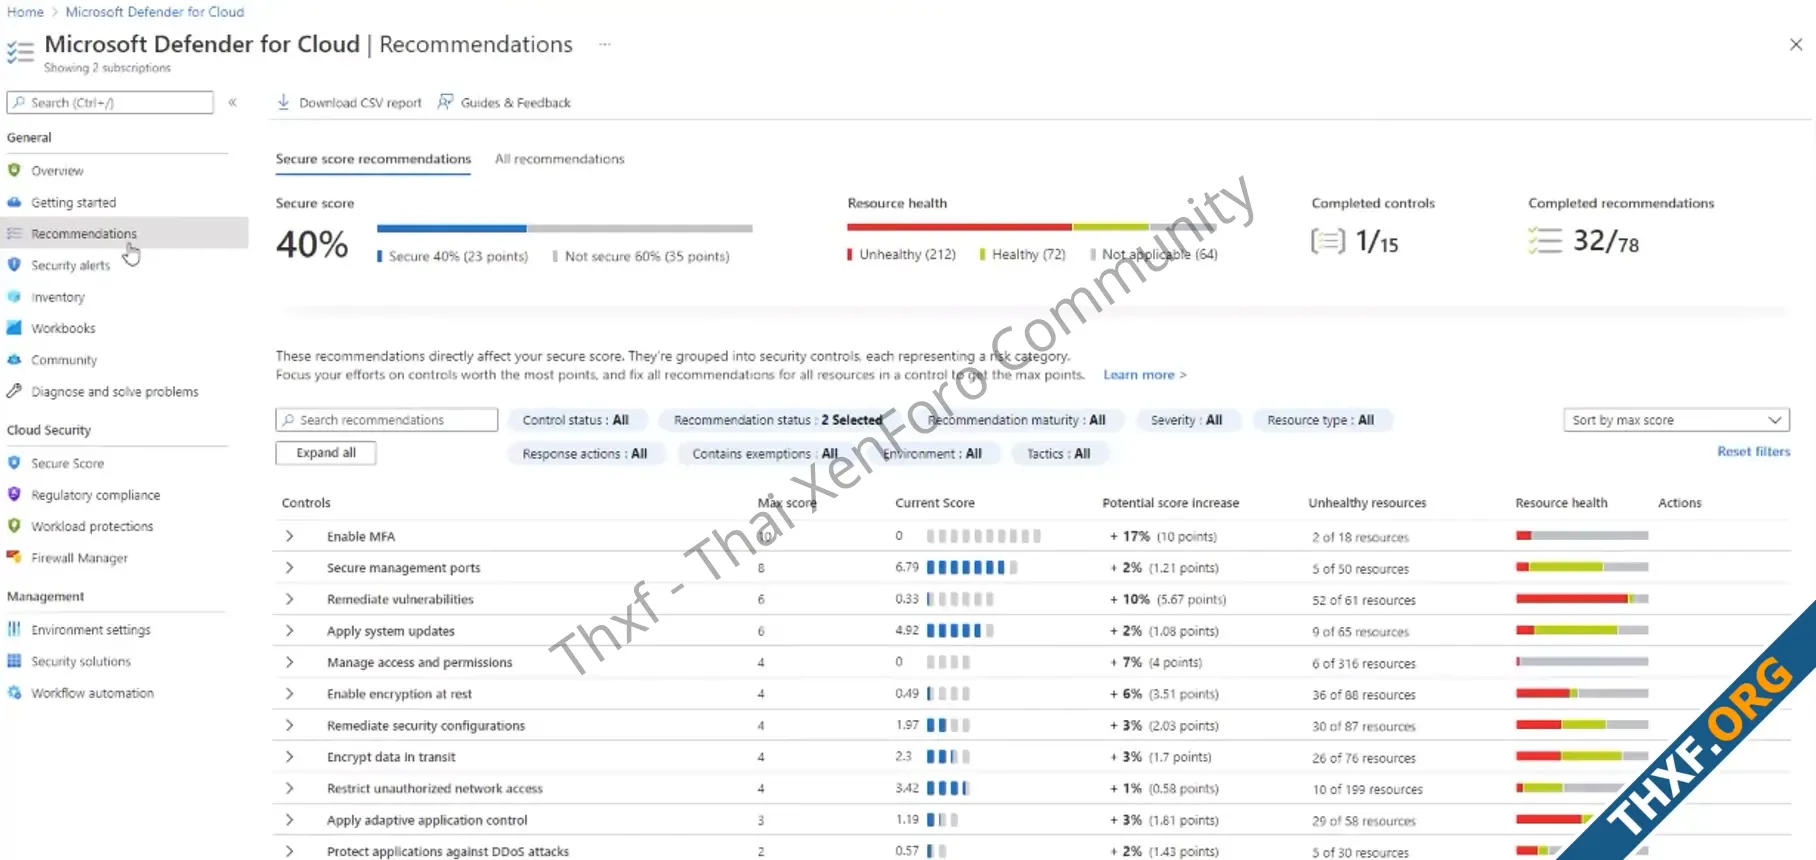The height and width of the screenshot is (860, 1816).
Task: Click the Unhealthy resources column header
Action: (1367, 503)
